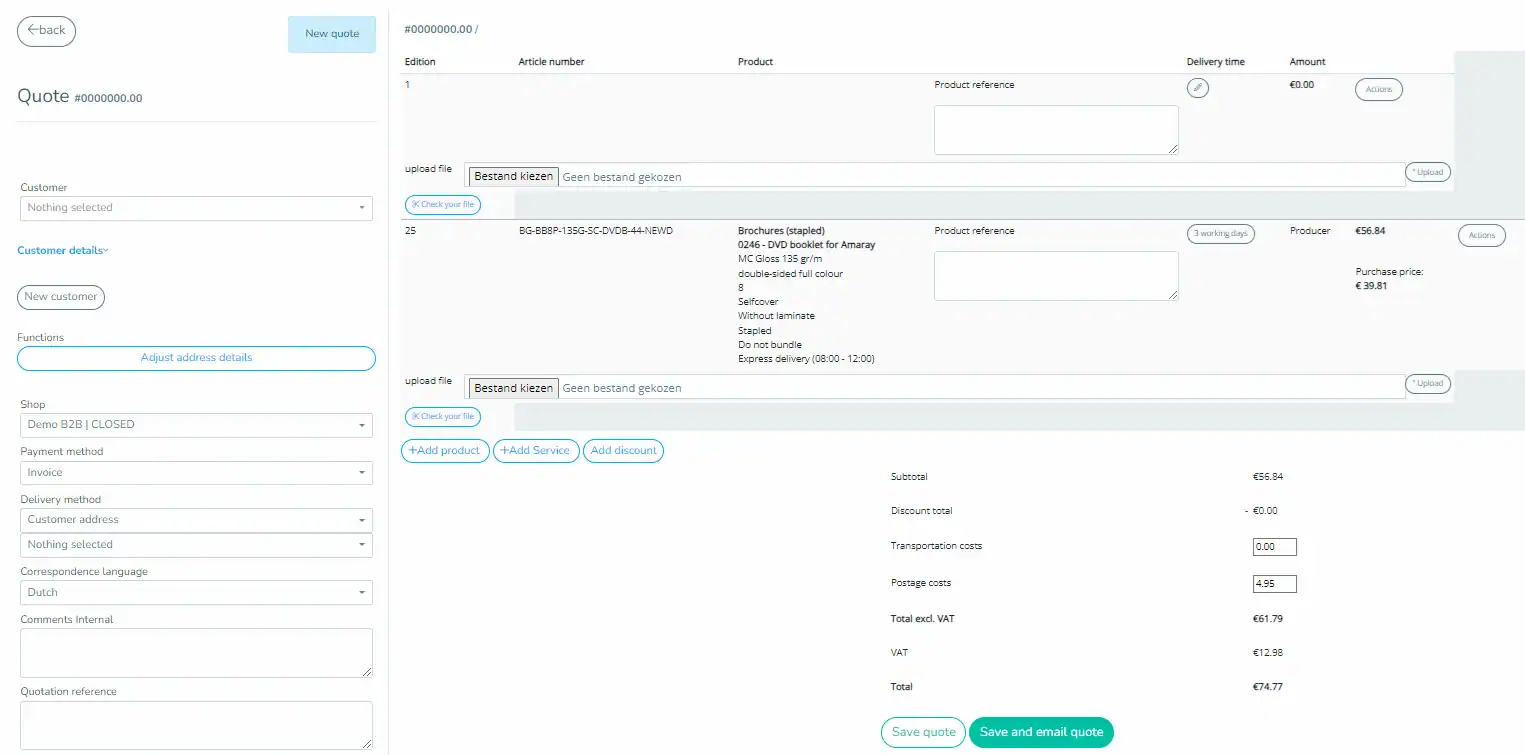Click Product reference box for edition 25
The image size is (1525, 755).
tap(1056, 276)
